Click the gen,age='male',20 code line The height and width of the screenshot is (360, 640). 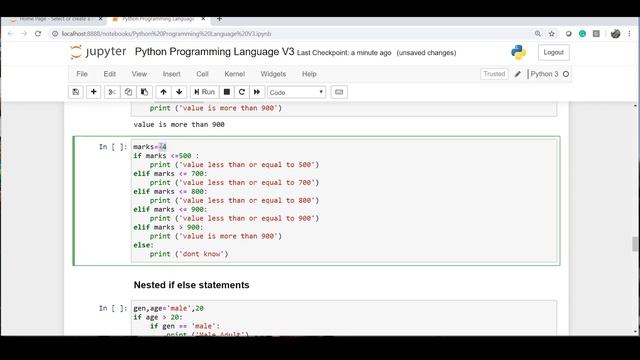[x=168, y=308]
